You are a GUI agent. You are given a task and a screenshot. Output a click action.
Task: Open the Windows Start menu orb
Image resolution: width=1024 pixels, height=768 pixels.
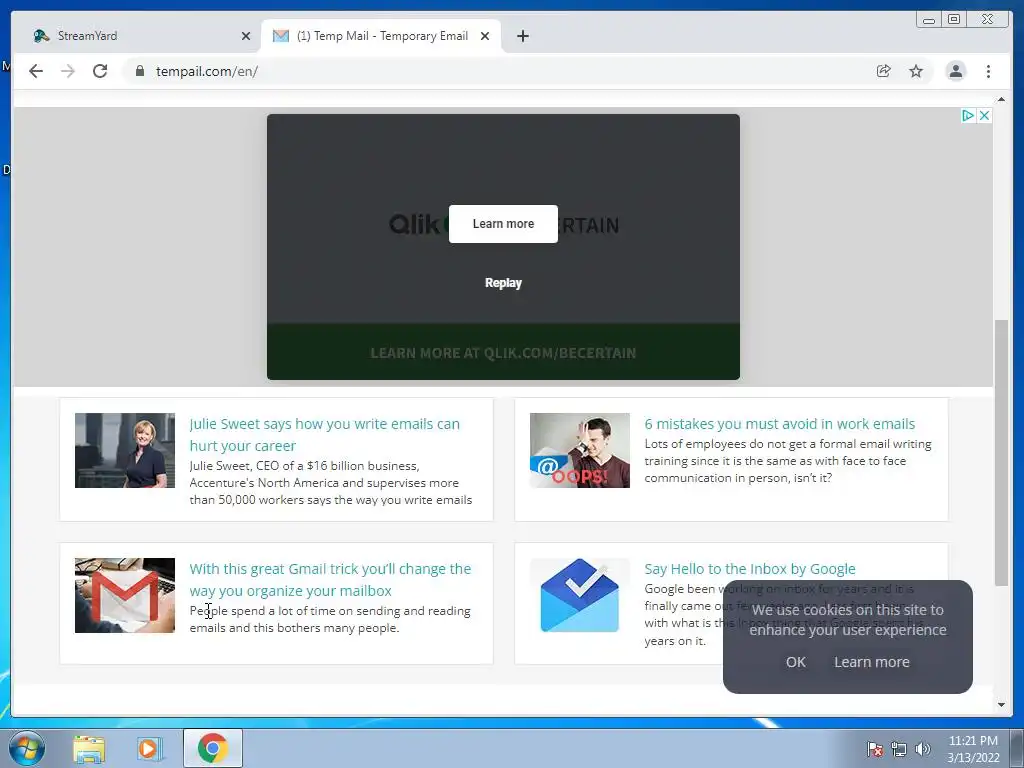(27, 748)
